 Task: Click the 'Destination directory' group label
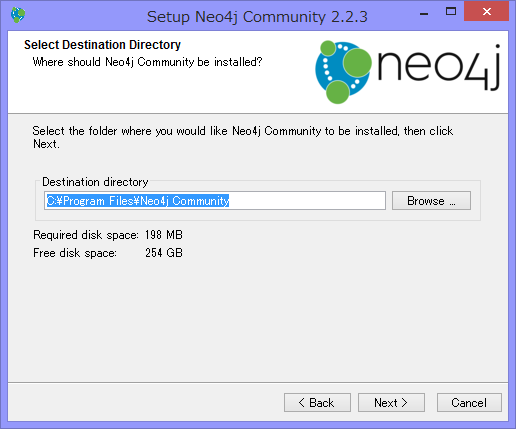coord(95,182)
